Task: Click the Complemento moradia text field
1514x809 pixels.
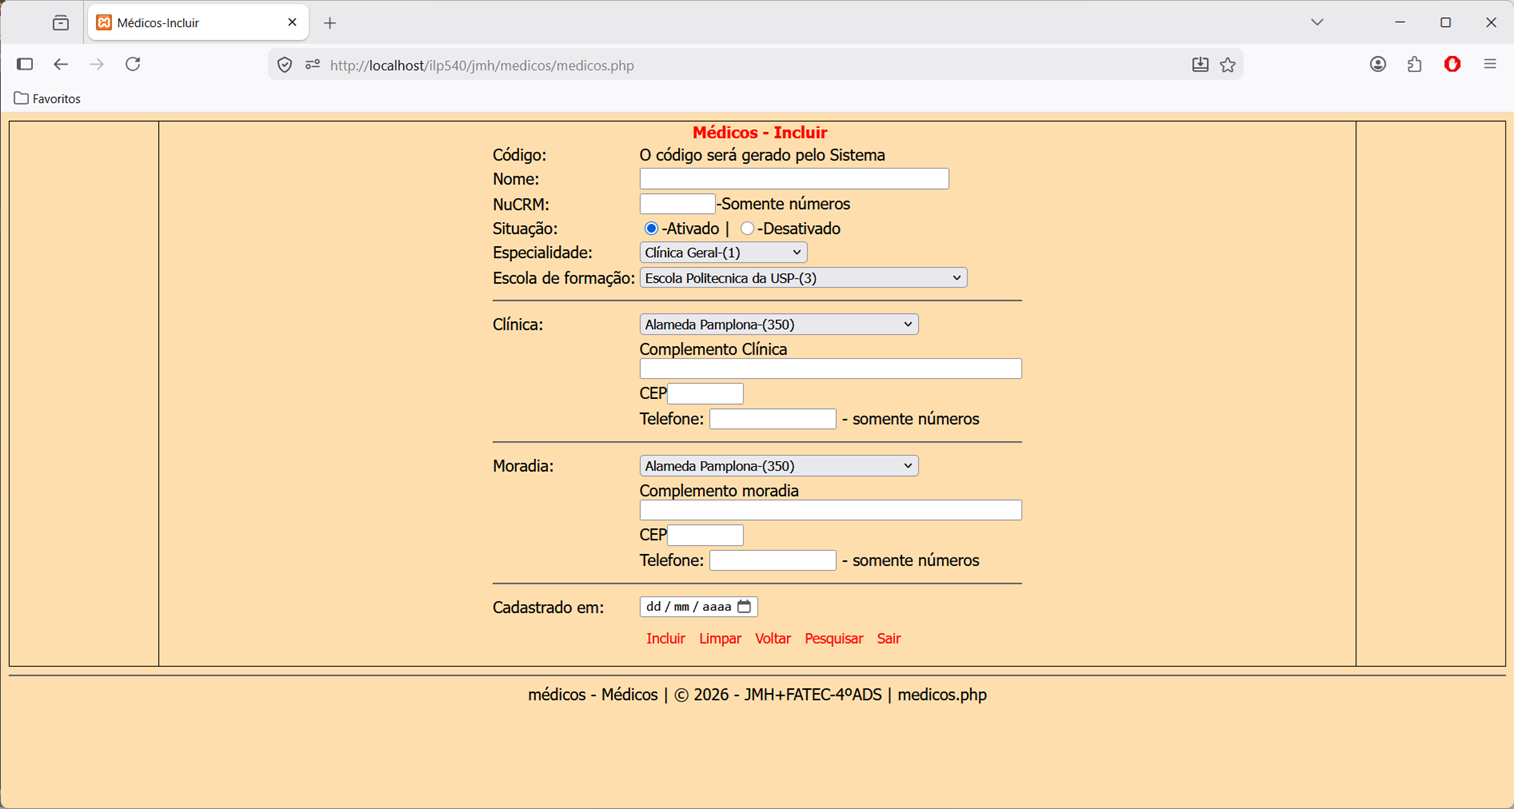Action: [x=831, y=510]
